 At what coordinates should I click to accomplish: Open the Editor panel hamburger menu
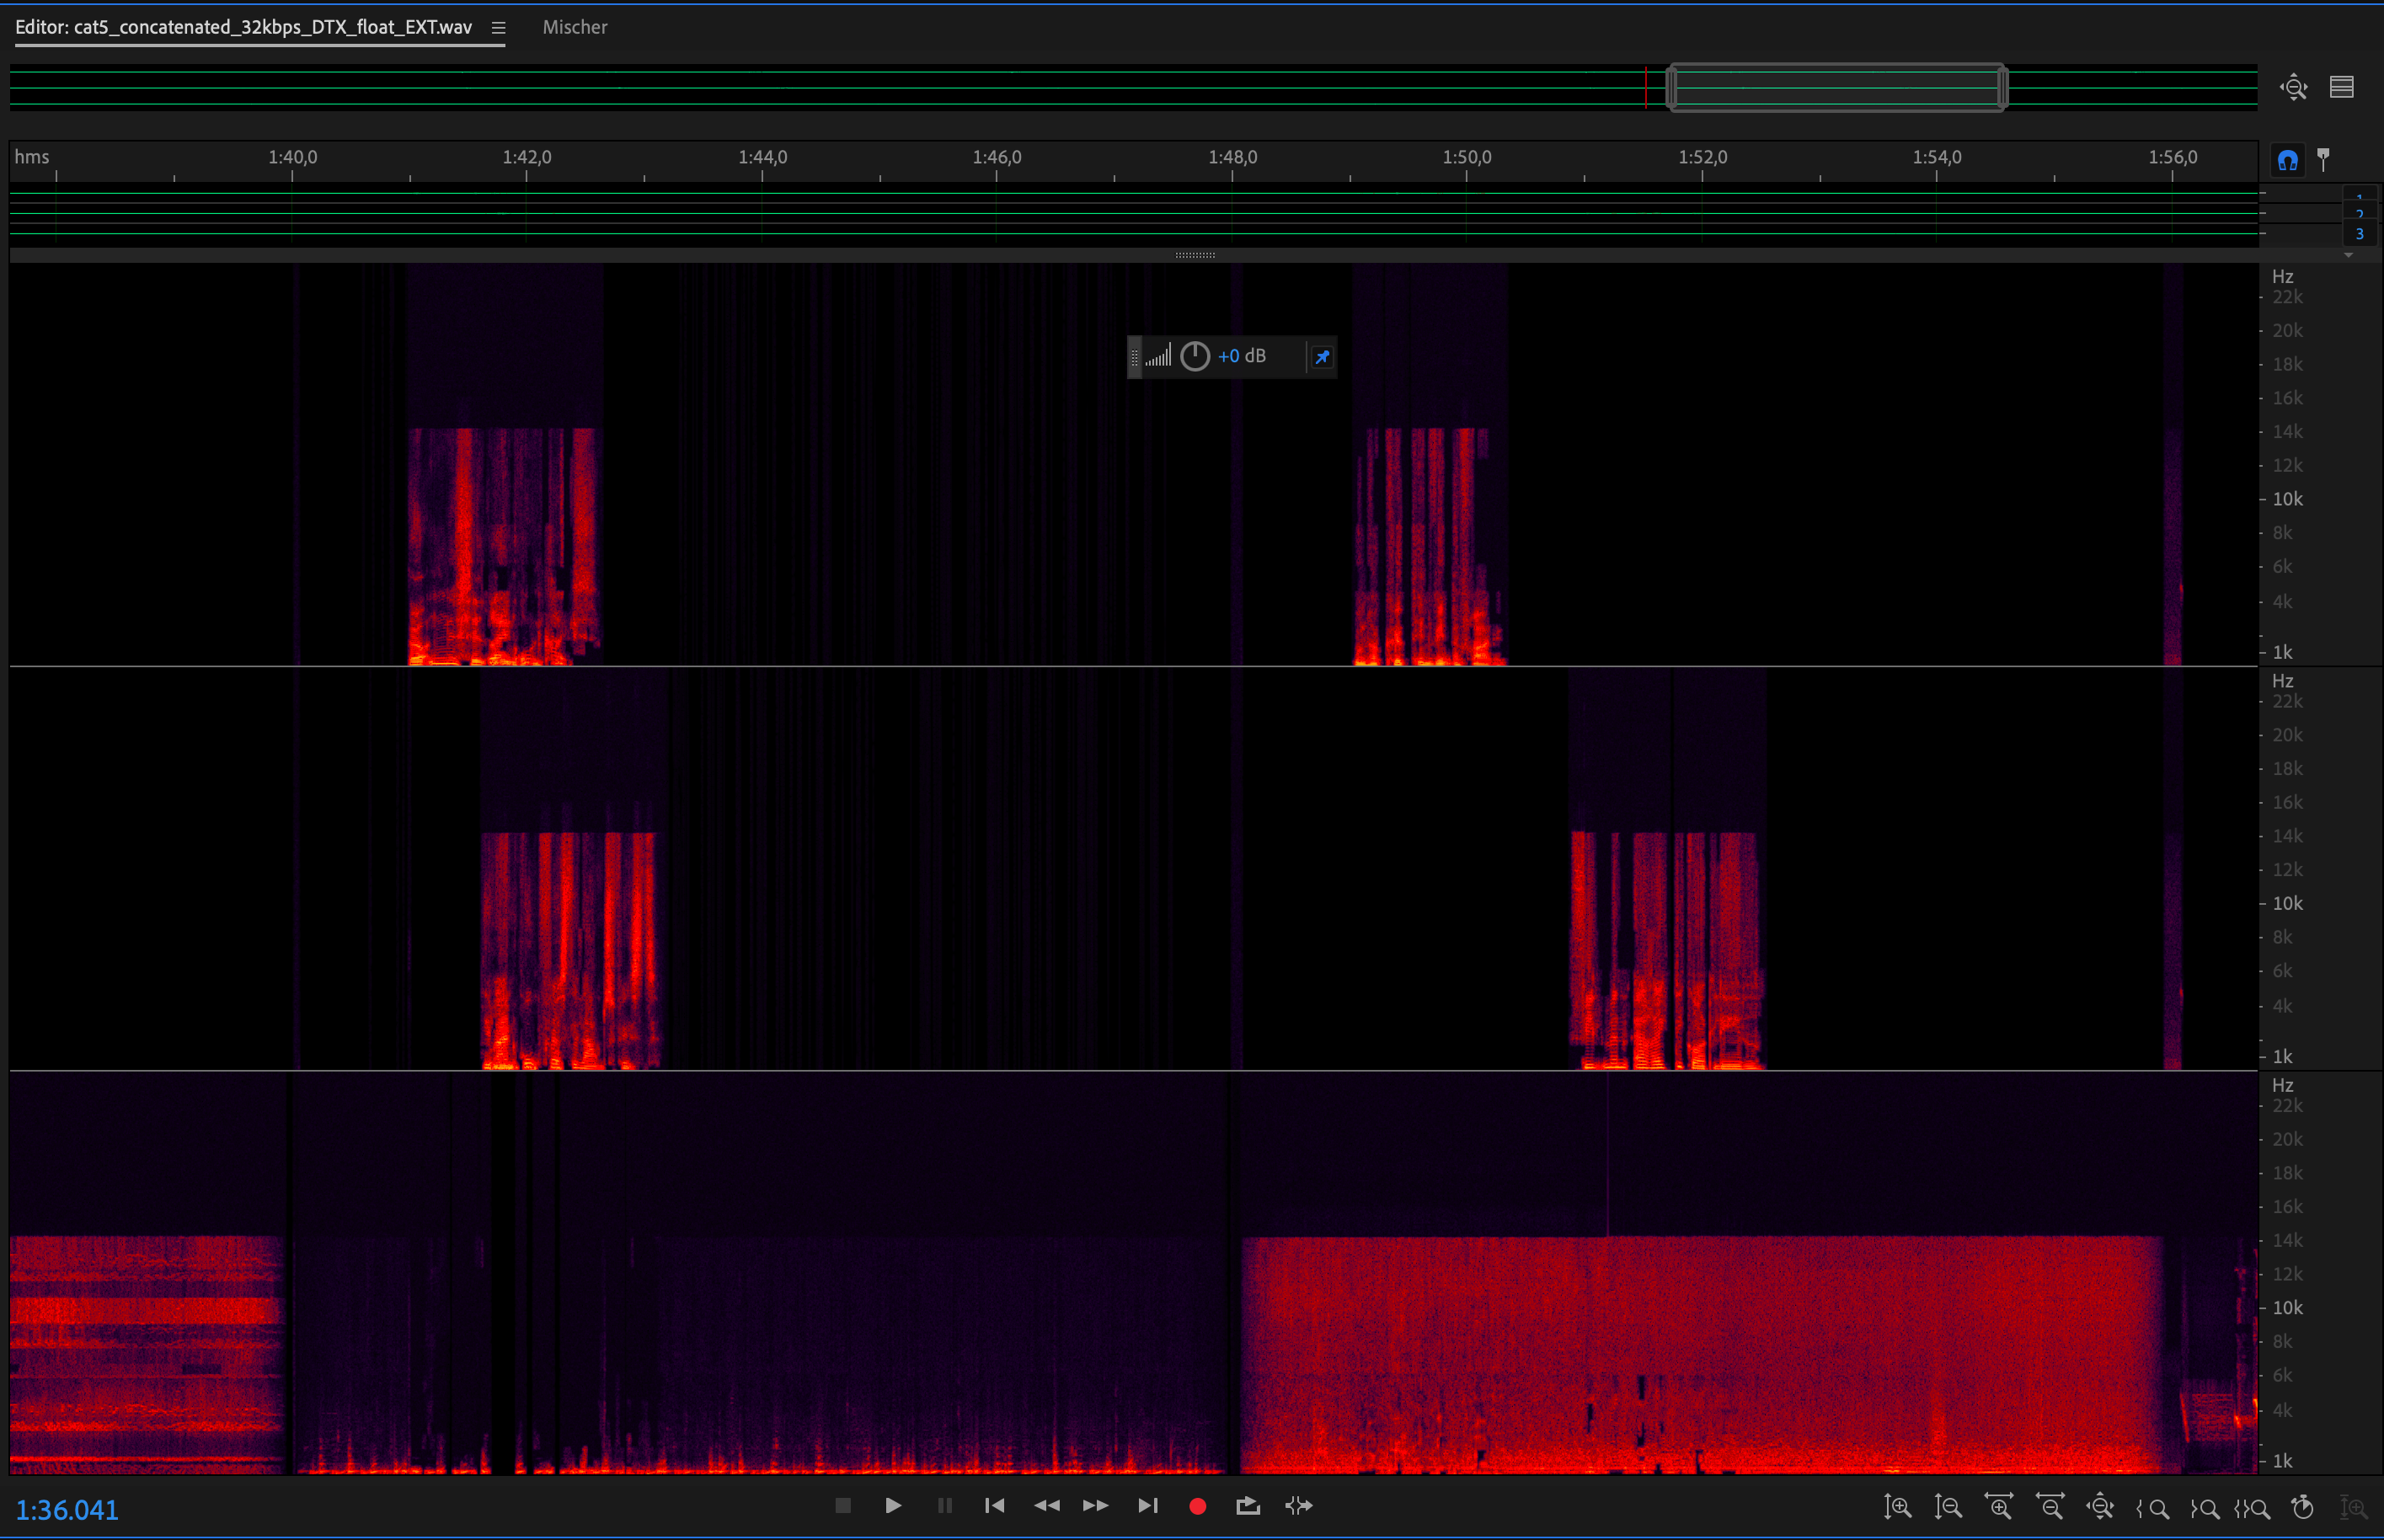click(498, 28)
